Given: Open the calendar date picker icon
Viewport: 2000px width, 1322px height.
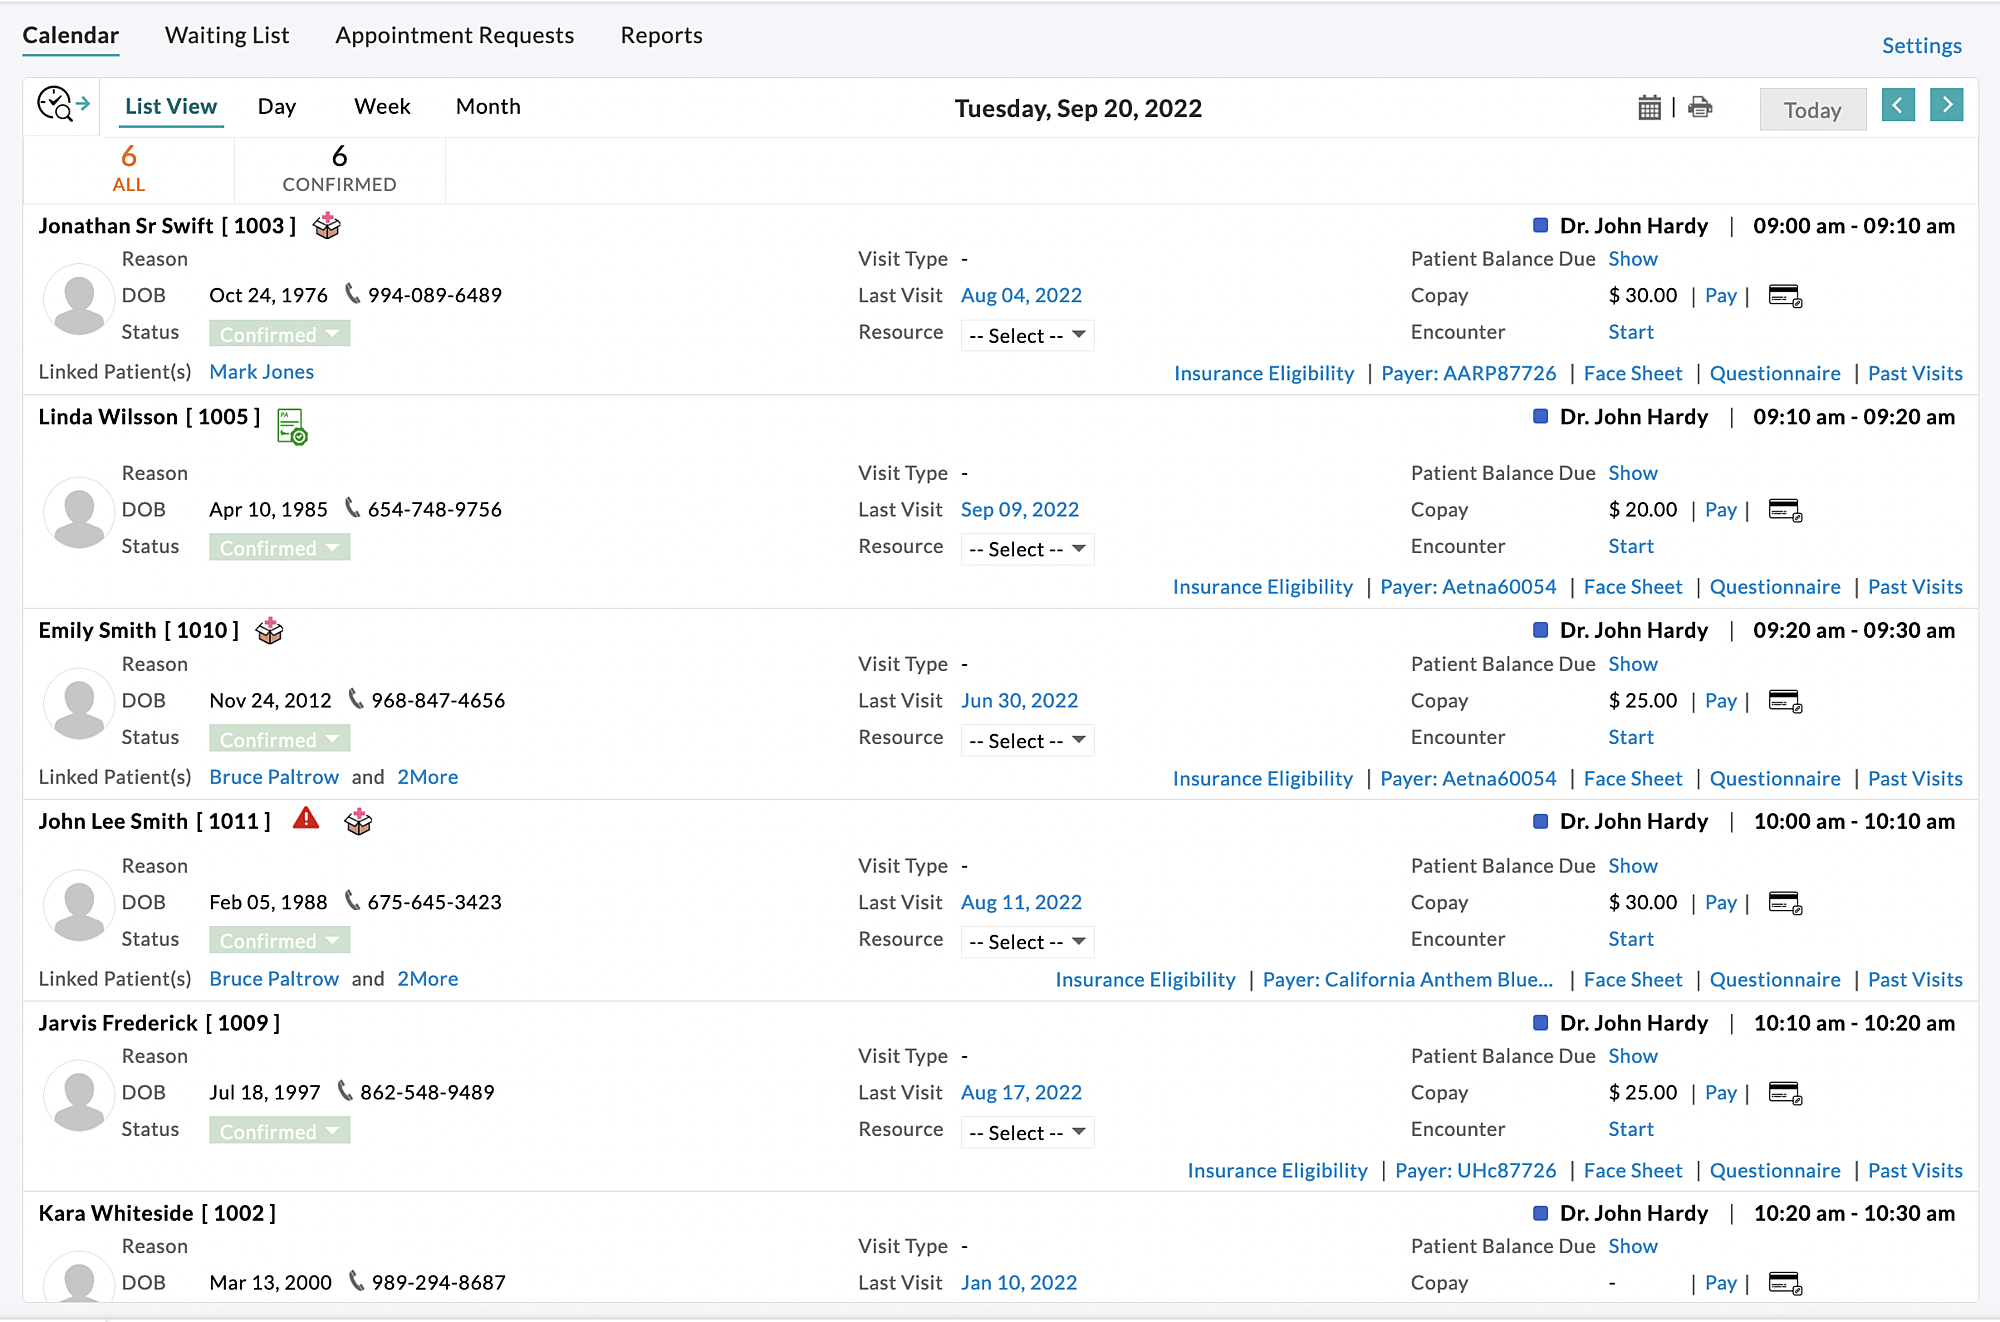Looking at the screenshot, I should pos(1649,107).
